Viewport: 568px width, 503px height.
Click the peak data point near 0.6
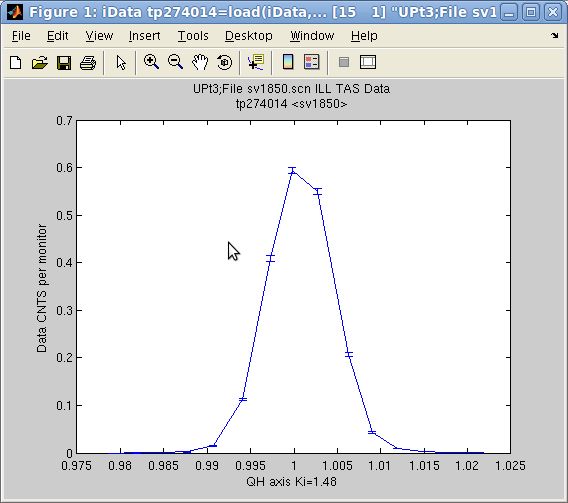coord(292,171)
